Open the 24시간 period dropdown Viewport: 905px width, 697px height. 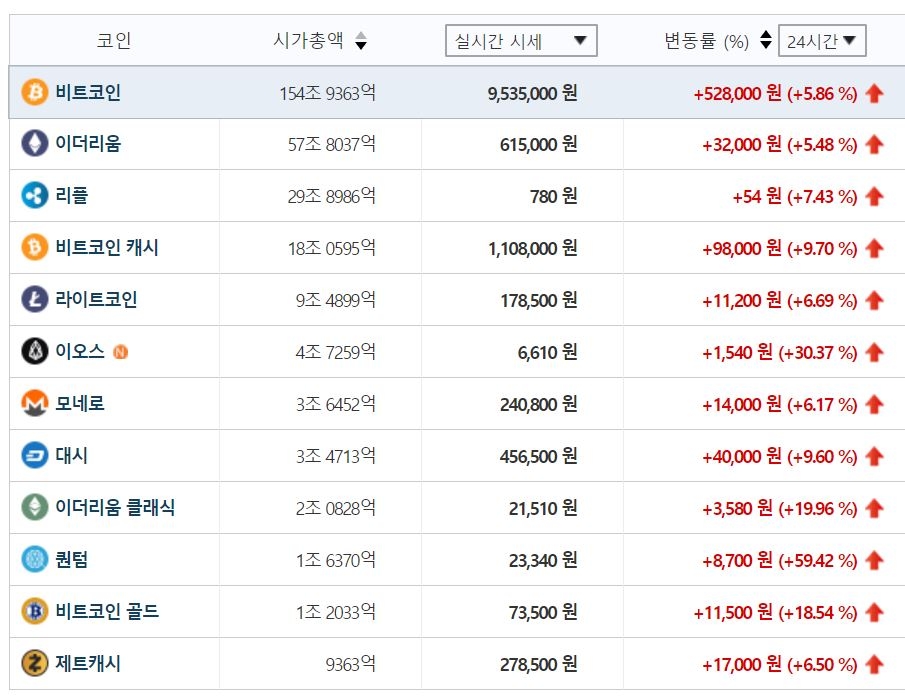tap(821, 41)
